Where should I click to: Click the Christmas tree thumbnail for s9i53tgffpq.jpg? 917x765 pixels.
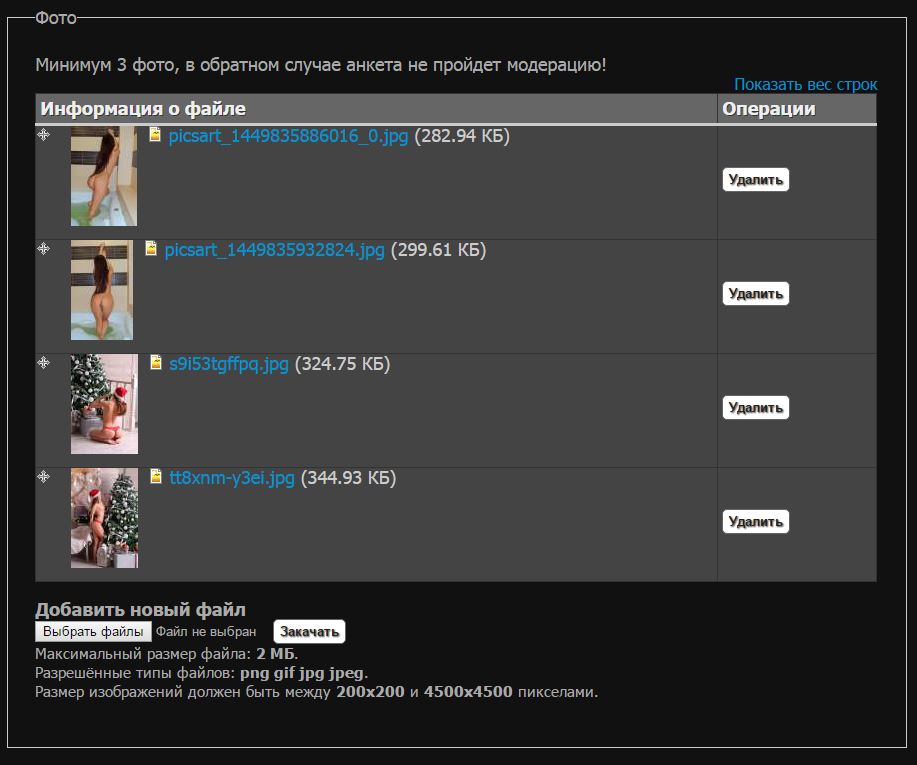103,404
